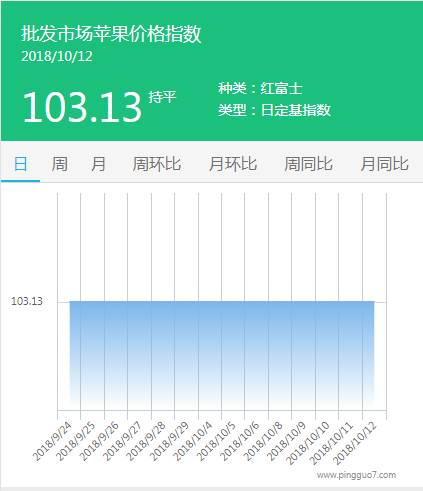Click the blue area chart fill

222,355
